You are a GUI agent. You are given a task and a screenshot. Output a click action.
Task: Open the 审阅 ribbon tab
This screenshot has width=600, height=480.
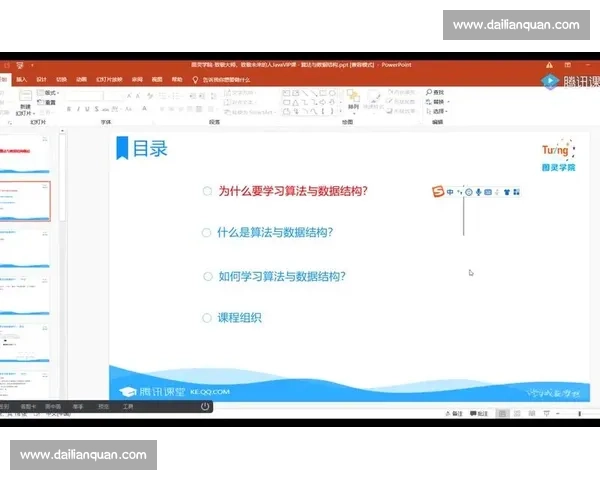click(137, 80)
